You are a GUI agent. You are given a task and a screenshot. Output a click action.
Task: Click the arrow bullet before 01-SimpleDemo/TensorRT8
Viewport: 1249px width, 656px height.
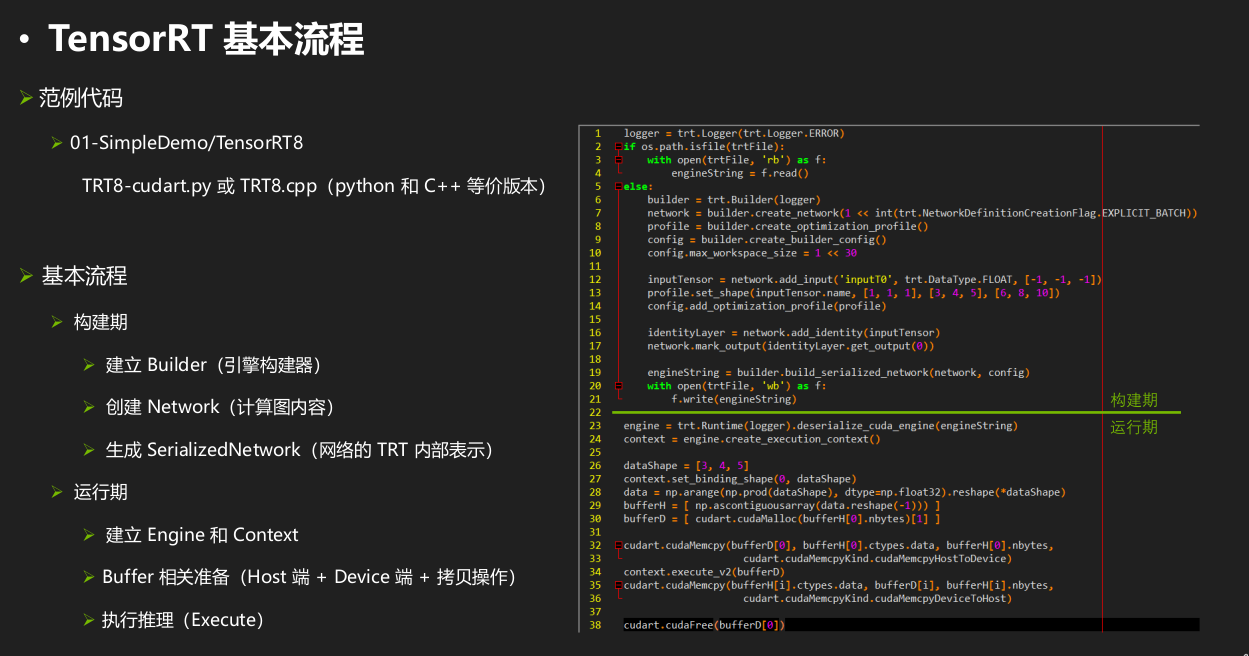(x=57, y=143)
